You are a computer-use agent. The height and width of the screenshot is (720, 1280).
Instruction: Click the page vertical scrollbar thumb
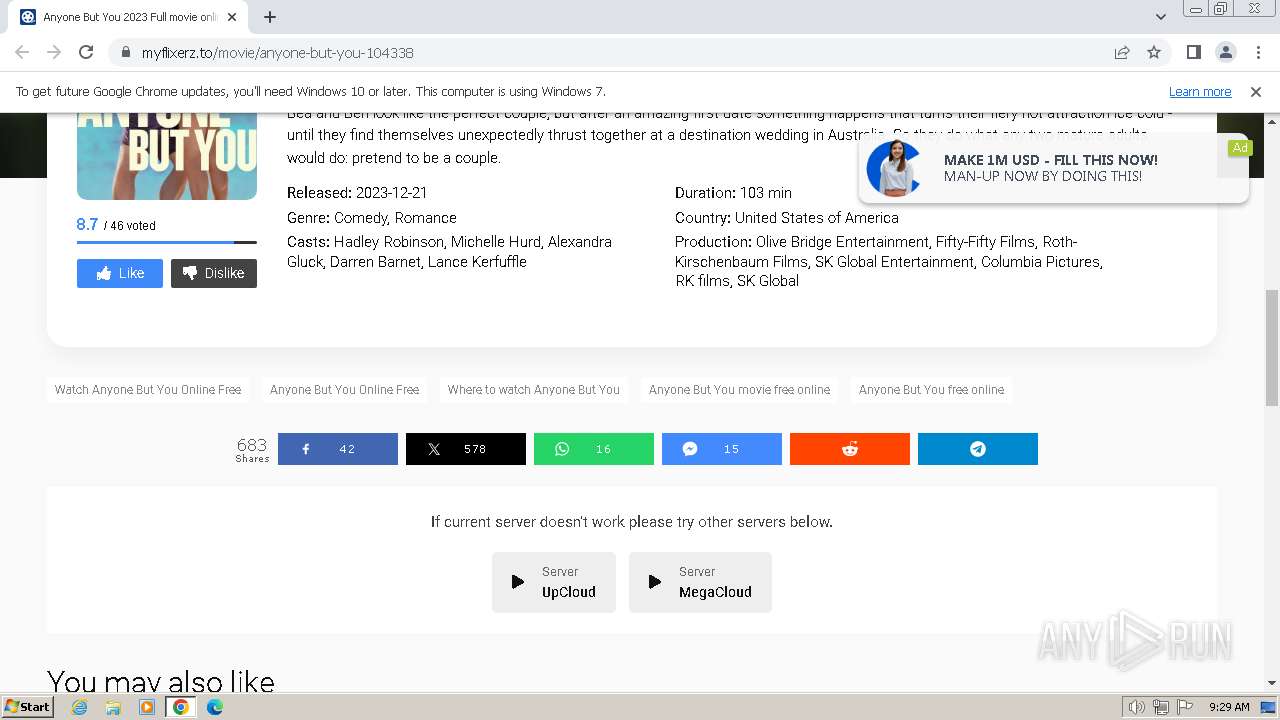point(1272,350)
